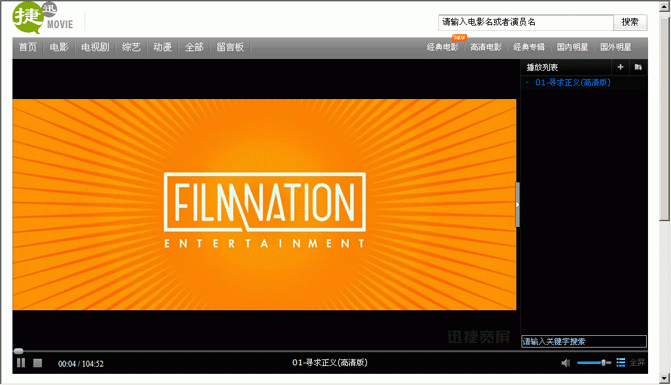The height and width of the screenshot is (385, 671).
Task: Mute the audio via speaker icon
Action: coord(565,363)
